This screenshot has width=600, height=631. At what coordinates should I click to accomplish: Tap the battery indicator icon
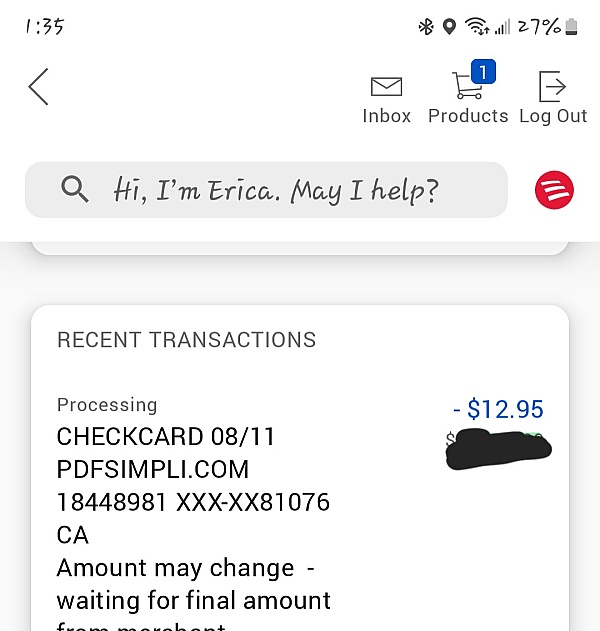point(572,27)
